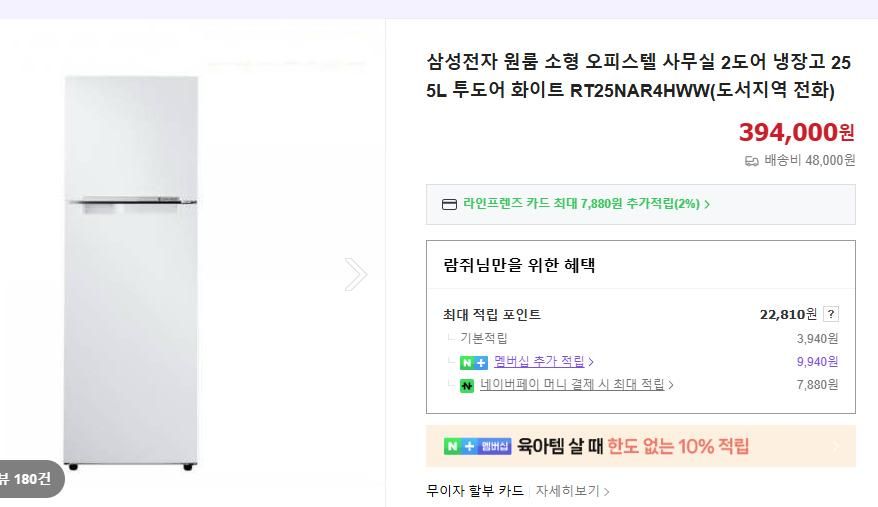Expand the chevron after 네이버페이 머니 결제 시 최대 적립
Image resolution: width=878 pixels, height=507 pixels.
pos(670,385)
